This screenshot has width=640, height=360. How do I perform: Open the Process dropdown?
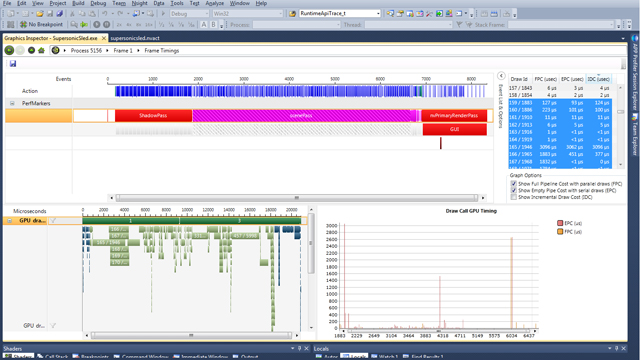[297, 24]
